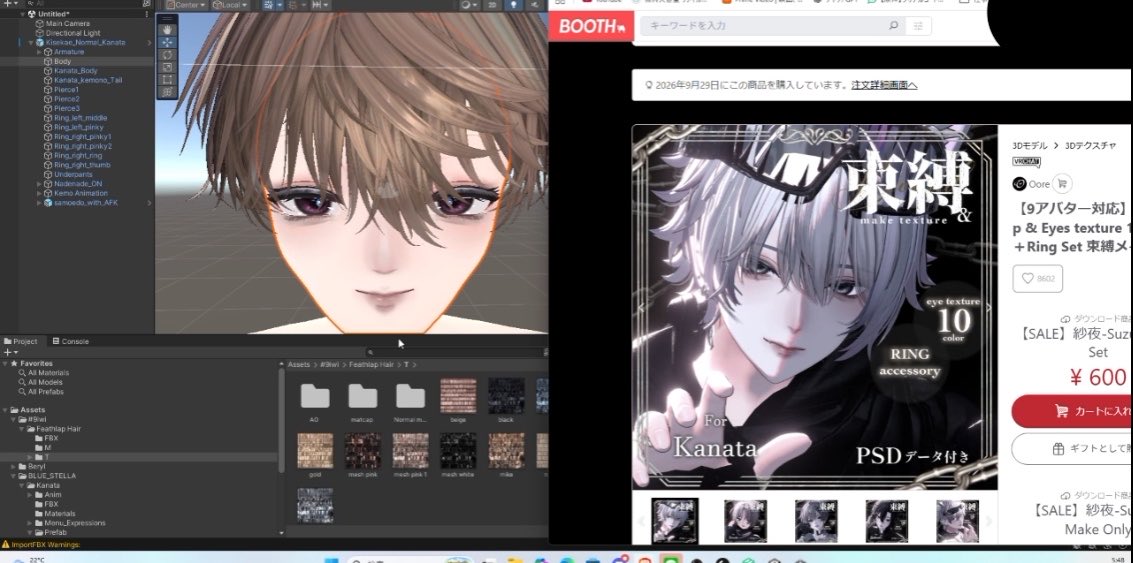Open File Explorer from the taskbar

[x=514, y=559]
